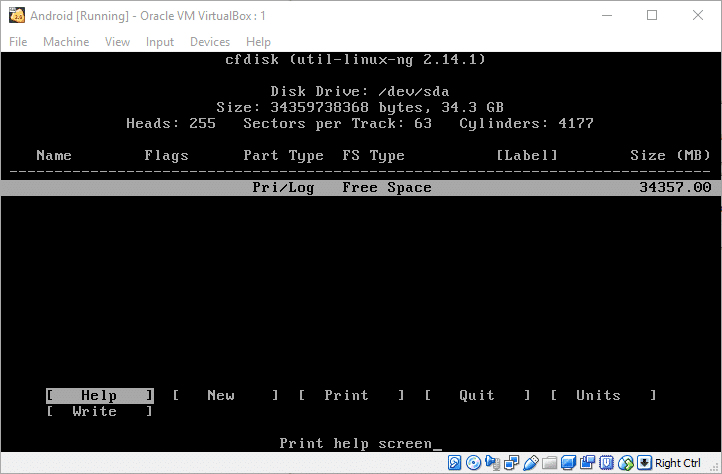Click the hard disk activity status icon
Image resolution: width=722 pixels, height=474 pixels.
(455, 463)
